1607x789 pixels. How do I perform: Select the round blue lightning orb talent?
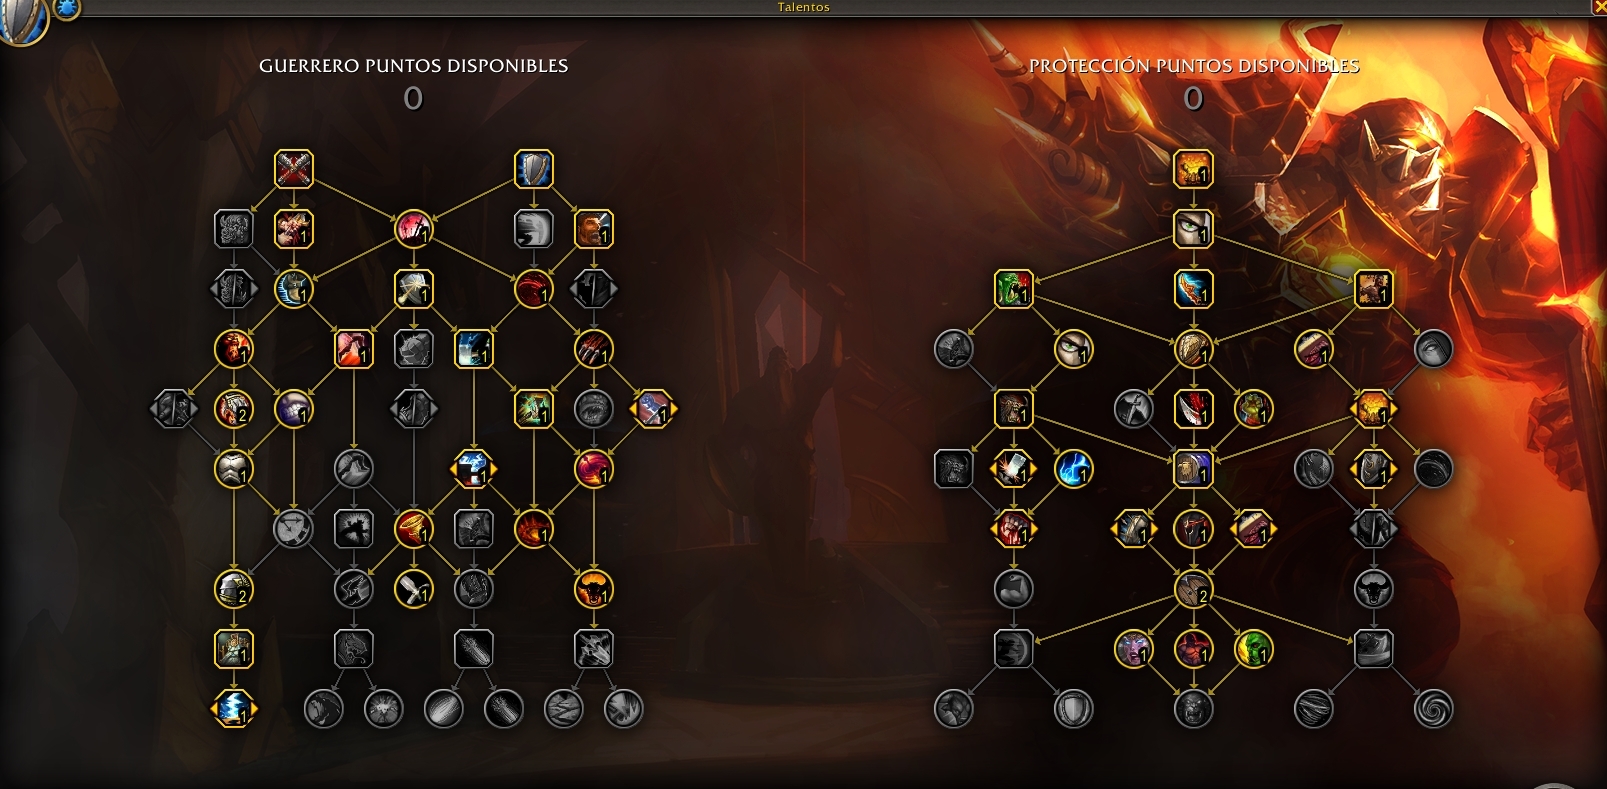point(1074,469)
